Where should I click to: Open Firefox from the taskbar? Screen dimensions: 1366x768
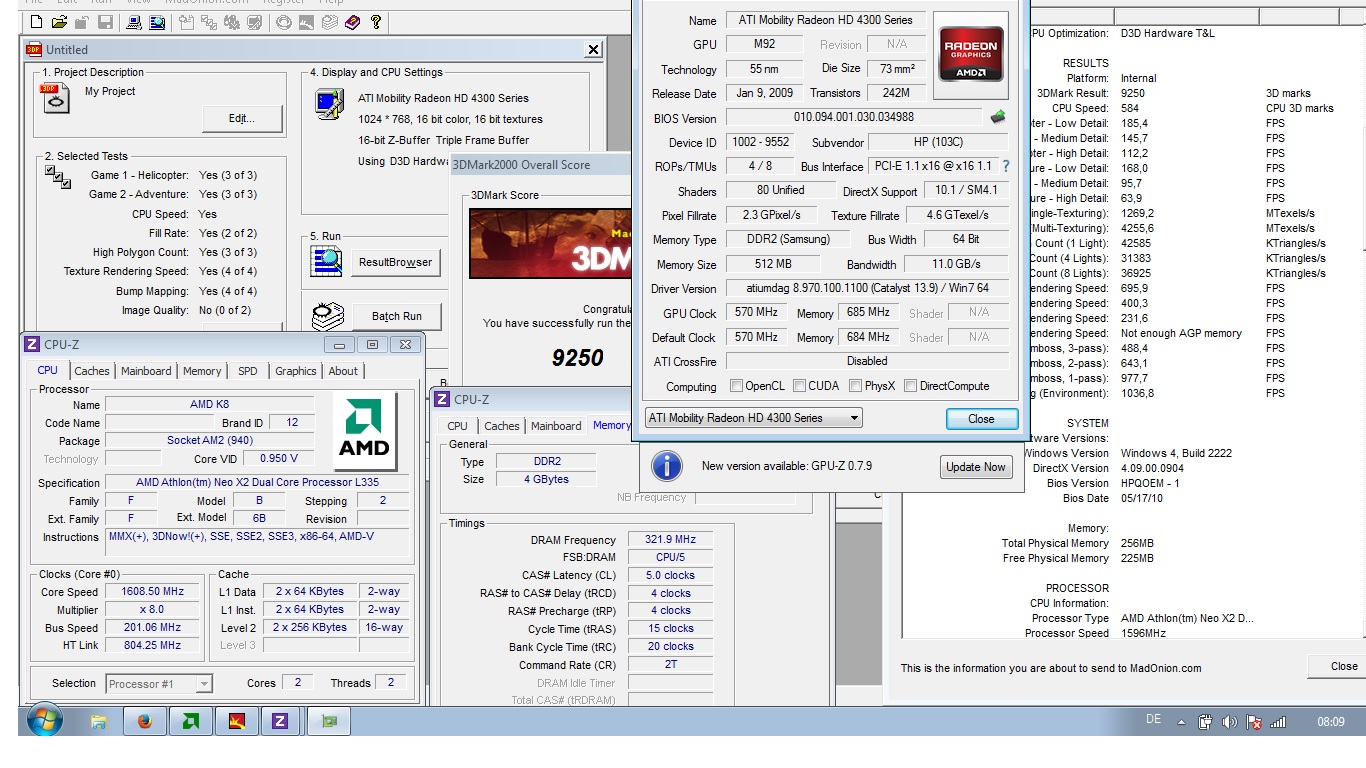pos(145,721)
